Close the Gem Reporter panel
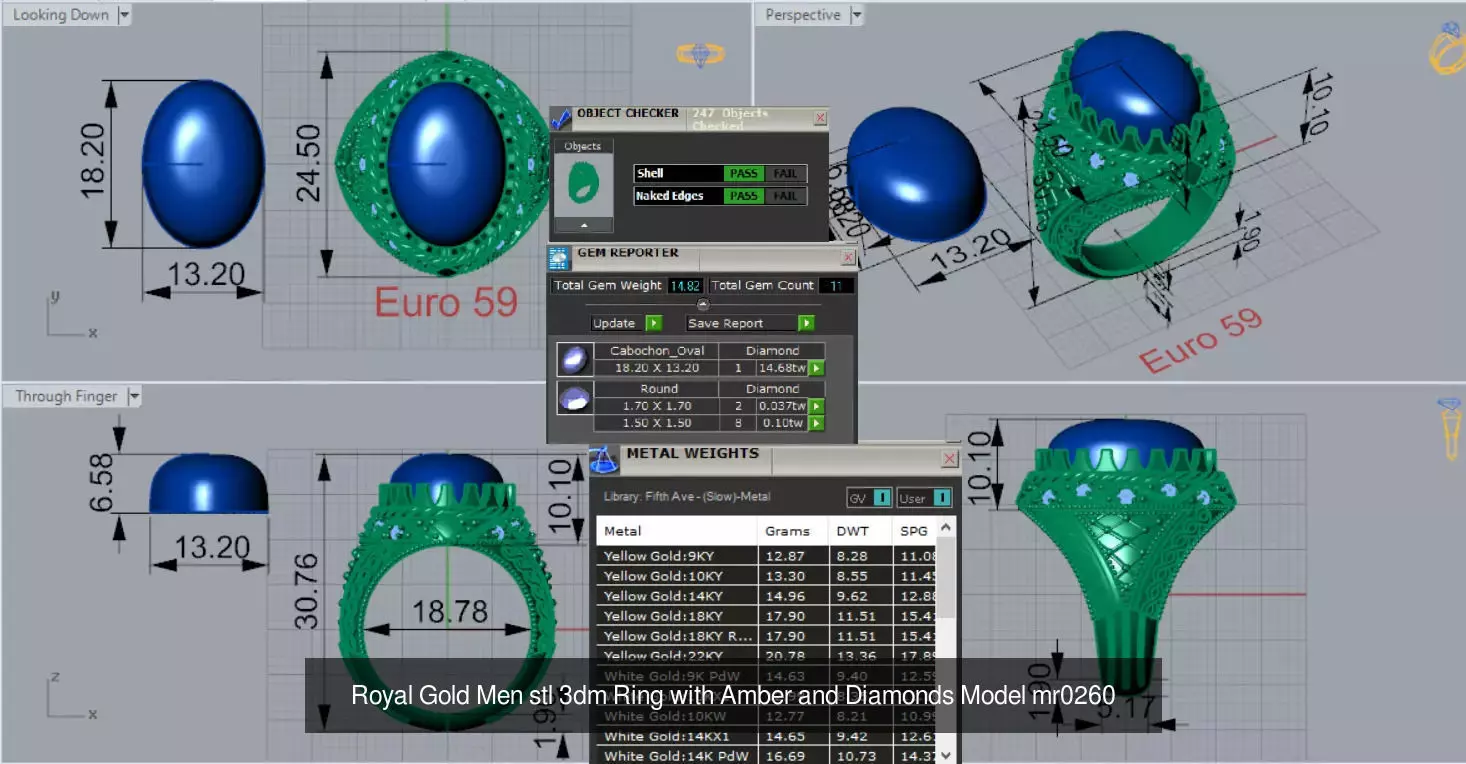This screenshot has width=1466, height=764. pyautogui.click(x=848, y=257)
